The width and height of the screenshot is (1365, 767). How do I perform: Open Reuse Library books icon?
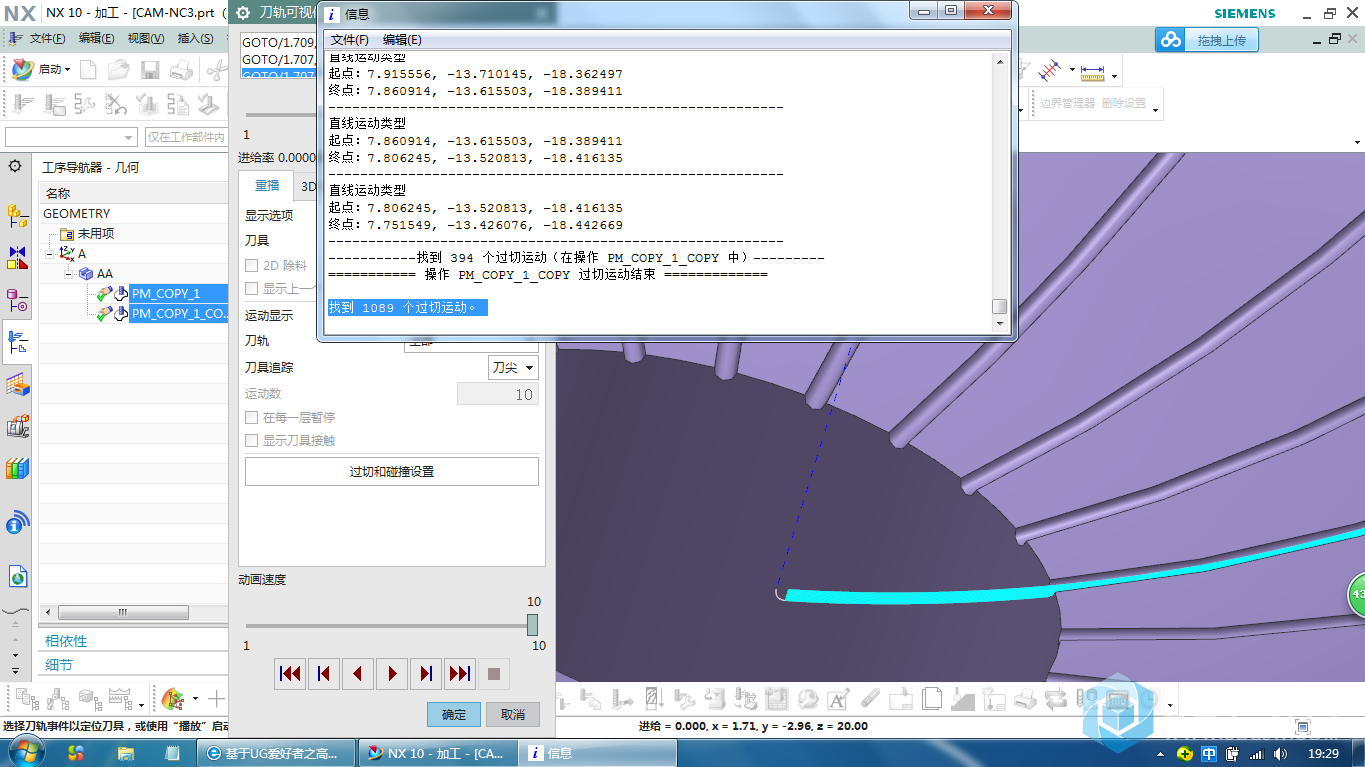17,468
